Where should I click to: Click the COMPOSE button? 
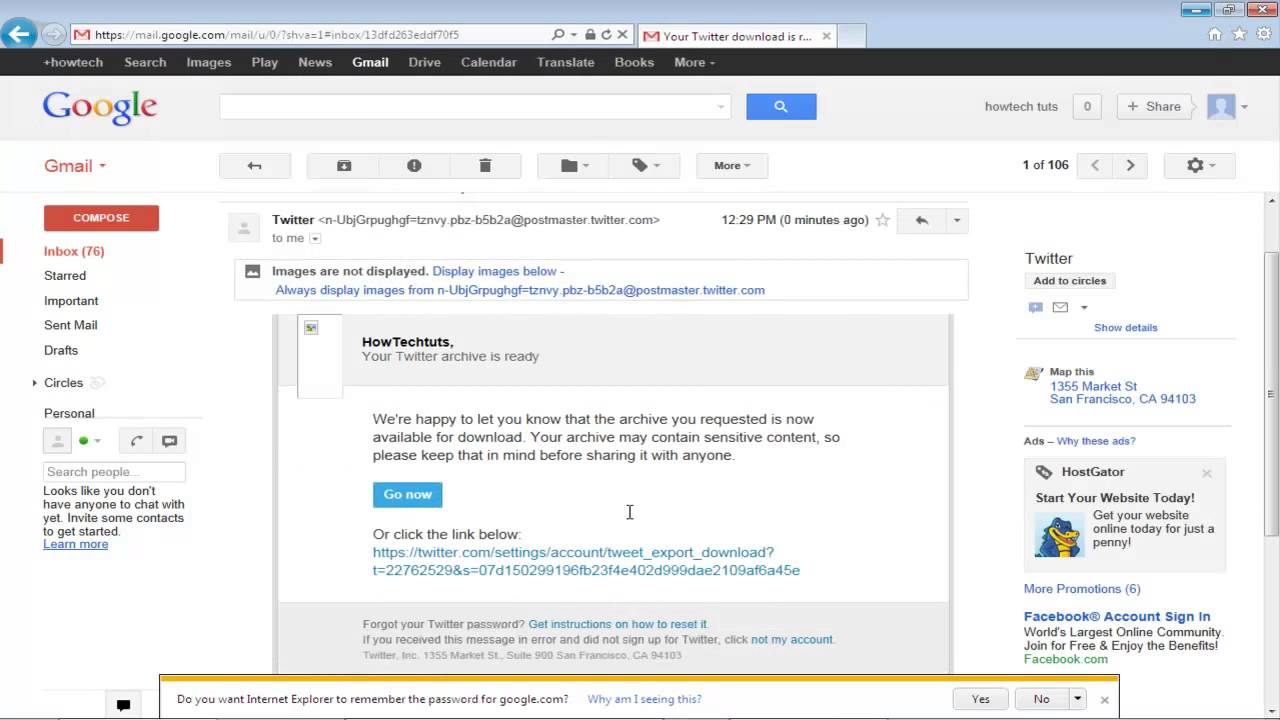pos(101,218)
